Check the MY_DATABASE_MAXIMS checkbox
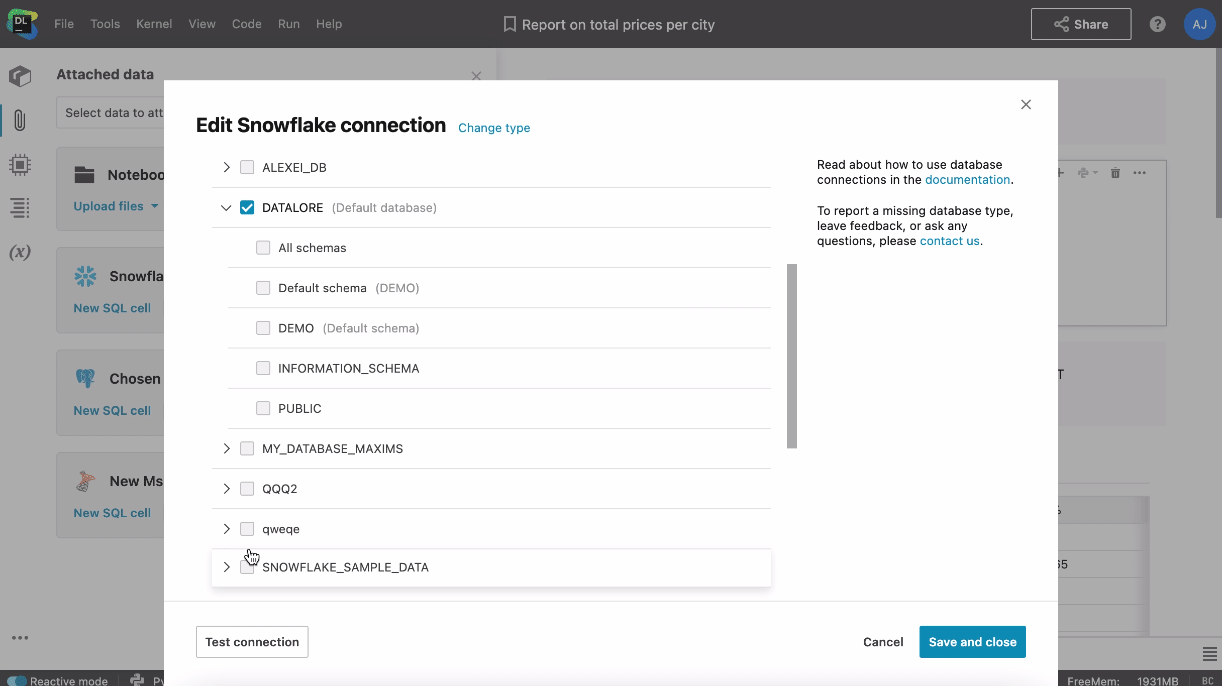The width and height of the screenshot is (1222, 686). point(247,449)
